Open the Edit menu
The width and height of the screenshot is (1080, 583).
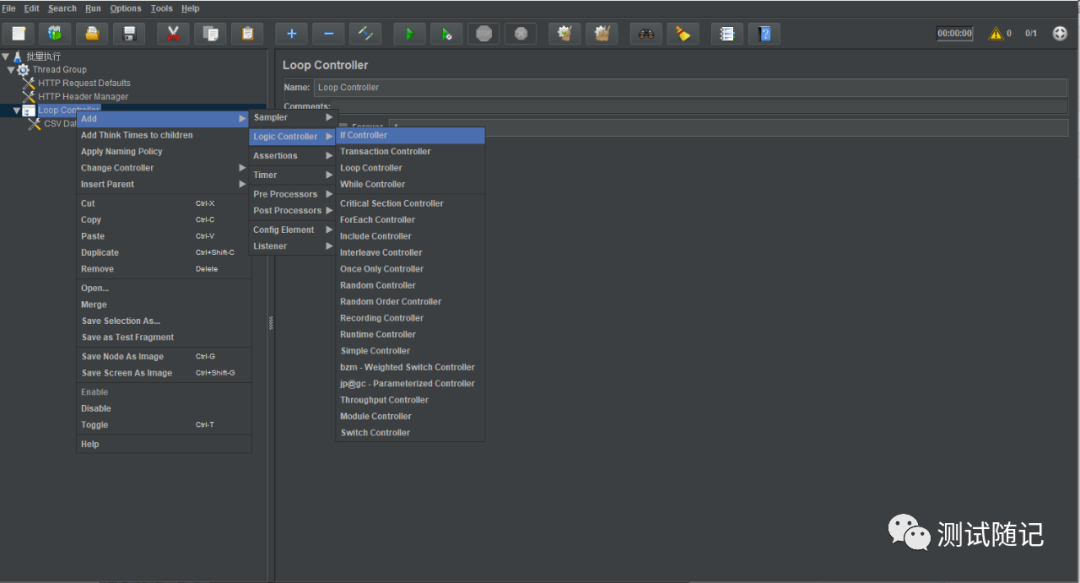pyautogui.click(x=32, y=8)
